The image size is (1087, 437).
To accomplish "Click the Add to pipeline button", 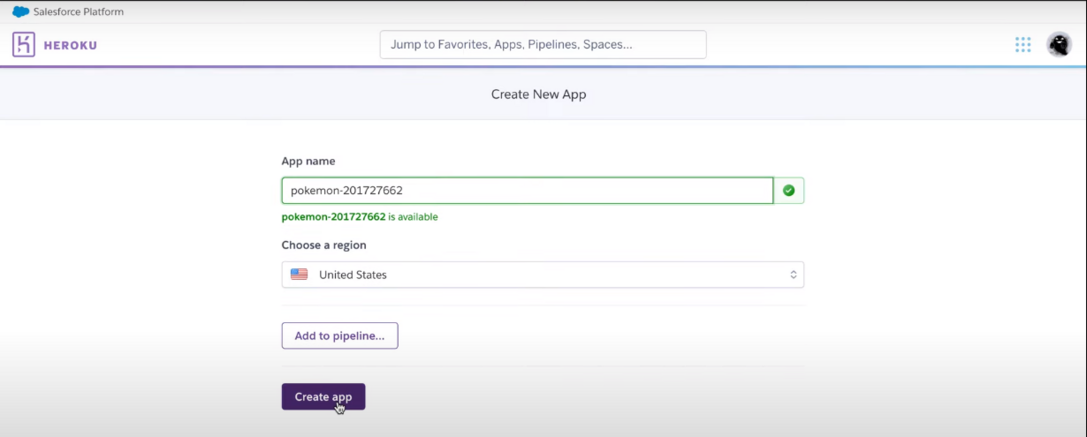I will point(340,336).
